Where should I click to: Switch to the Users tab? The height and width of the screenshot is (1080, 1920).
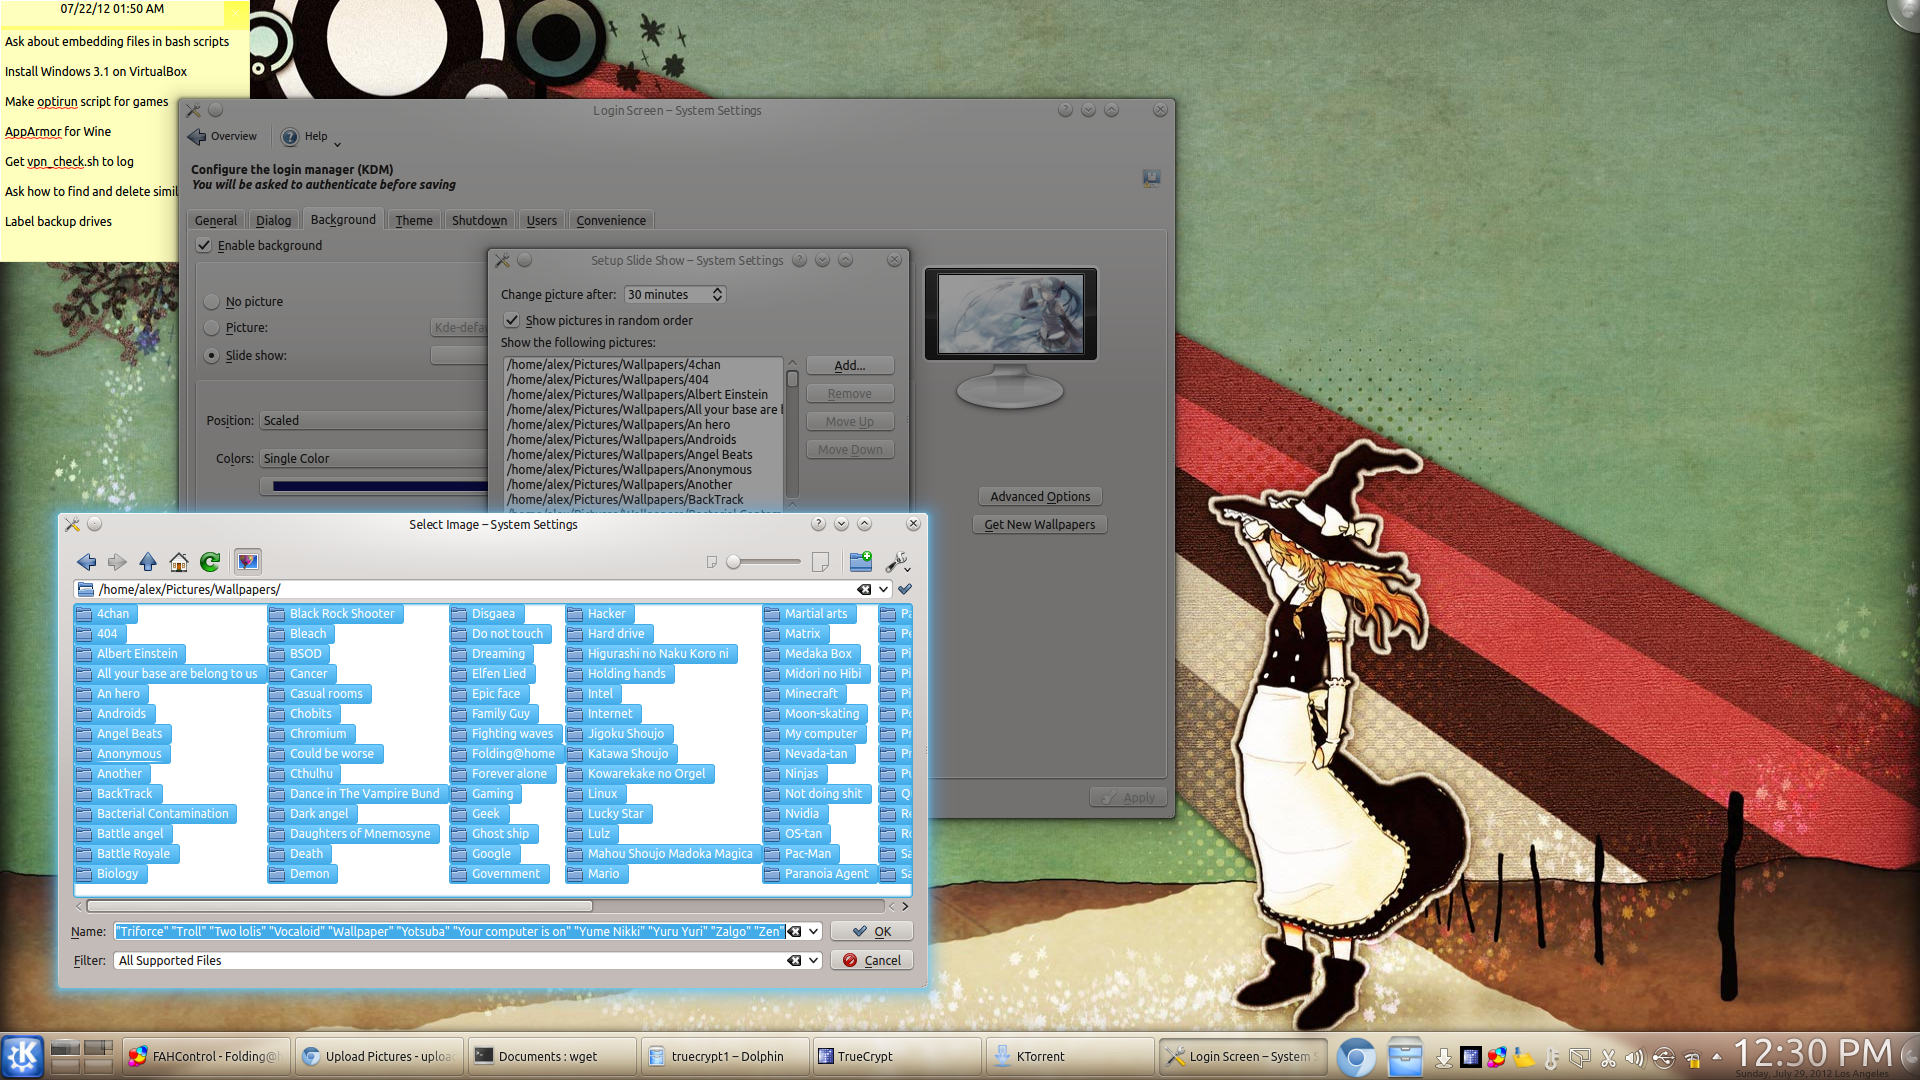[x=542, y=221]
